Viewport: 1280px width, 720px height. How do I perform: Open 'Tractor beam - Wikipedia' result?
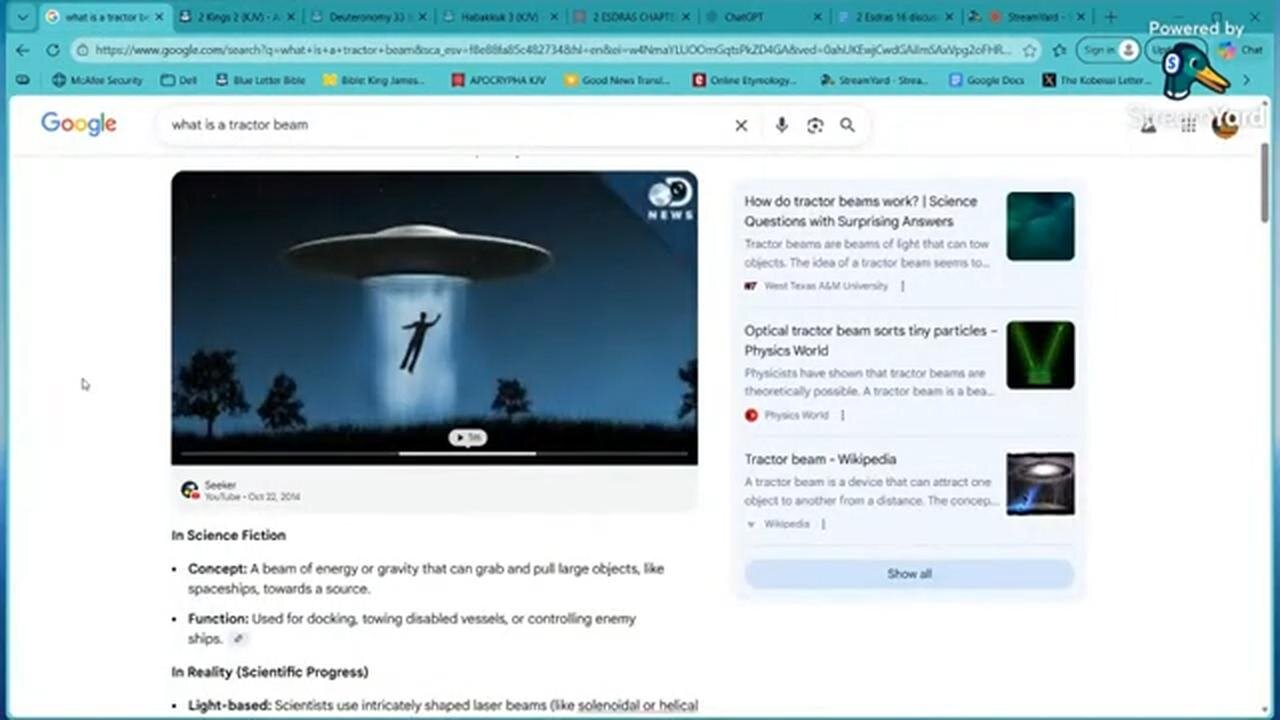pyautogui.click(x=820, y=459)
